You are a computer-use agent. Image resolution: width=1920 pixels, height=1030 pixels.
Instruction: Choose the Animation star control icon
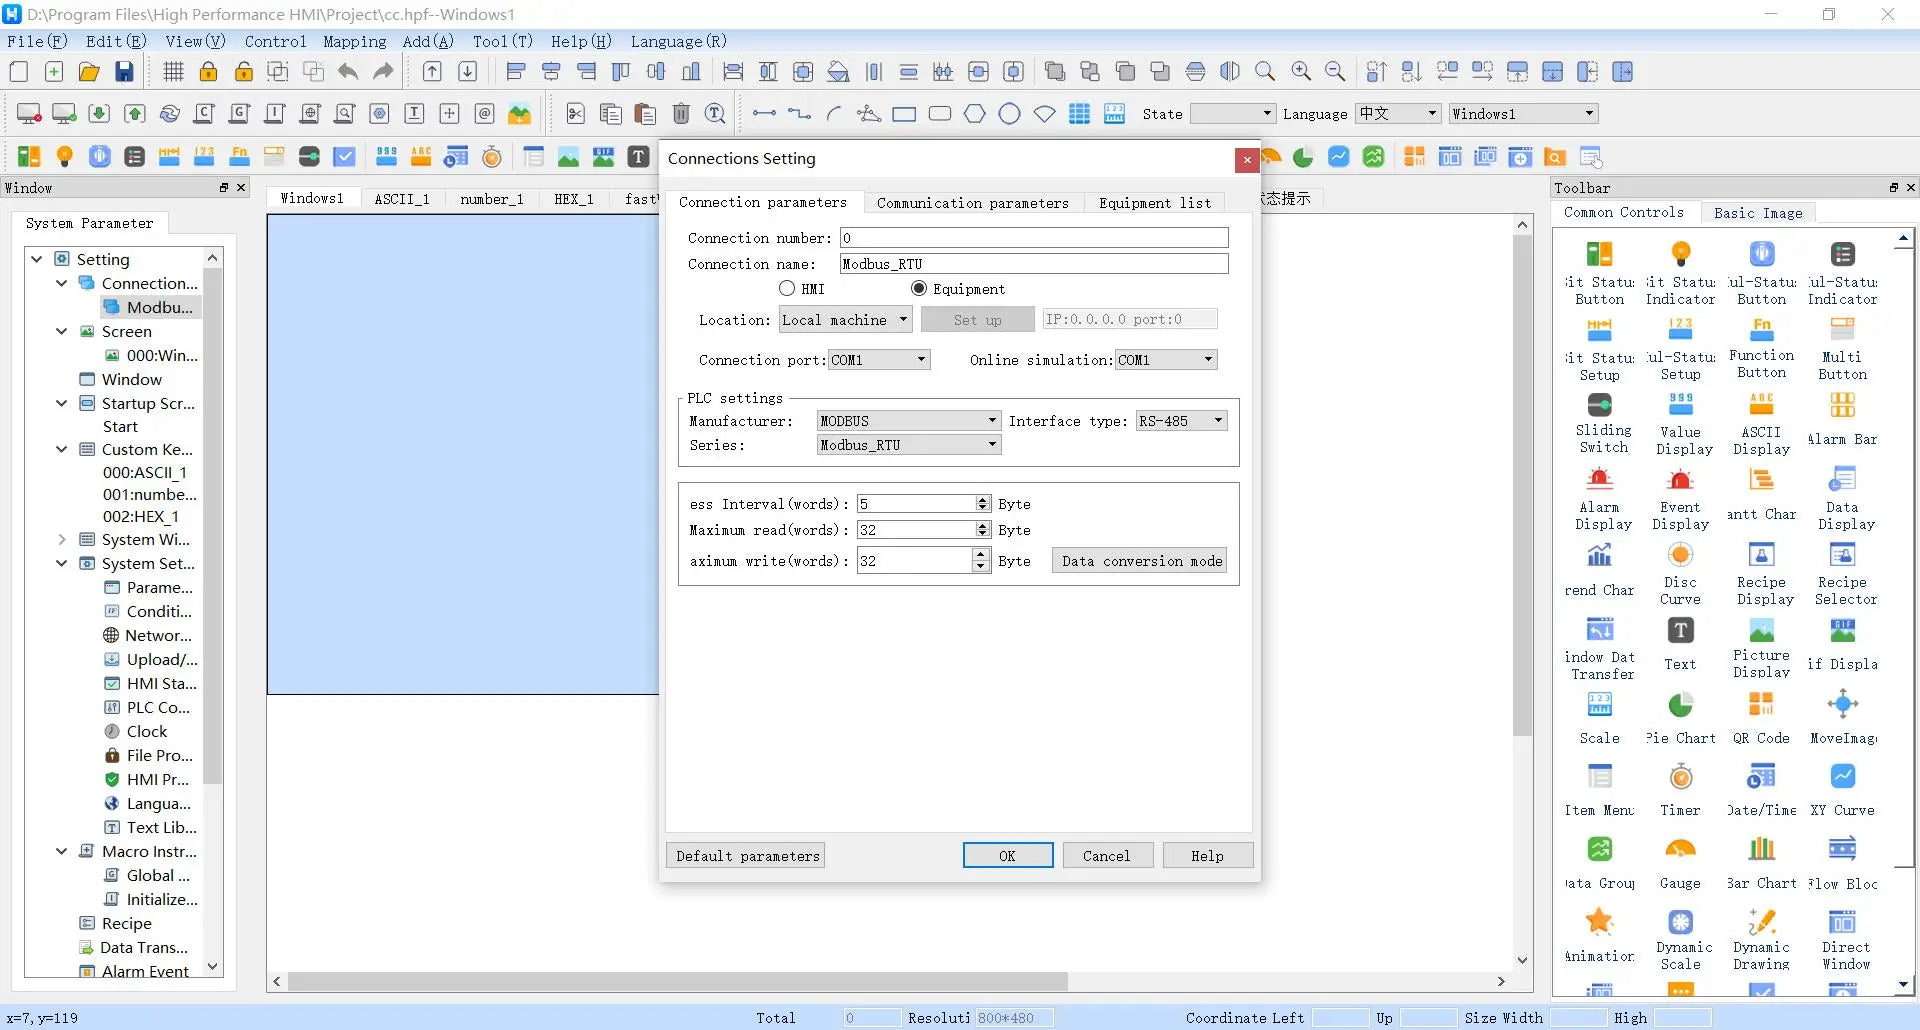(1599, 921)
